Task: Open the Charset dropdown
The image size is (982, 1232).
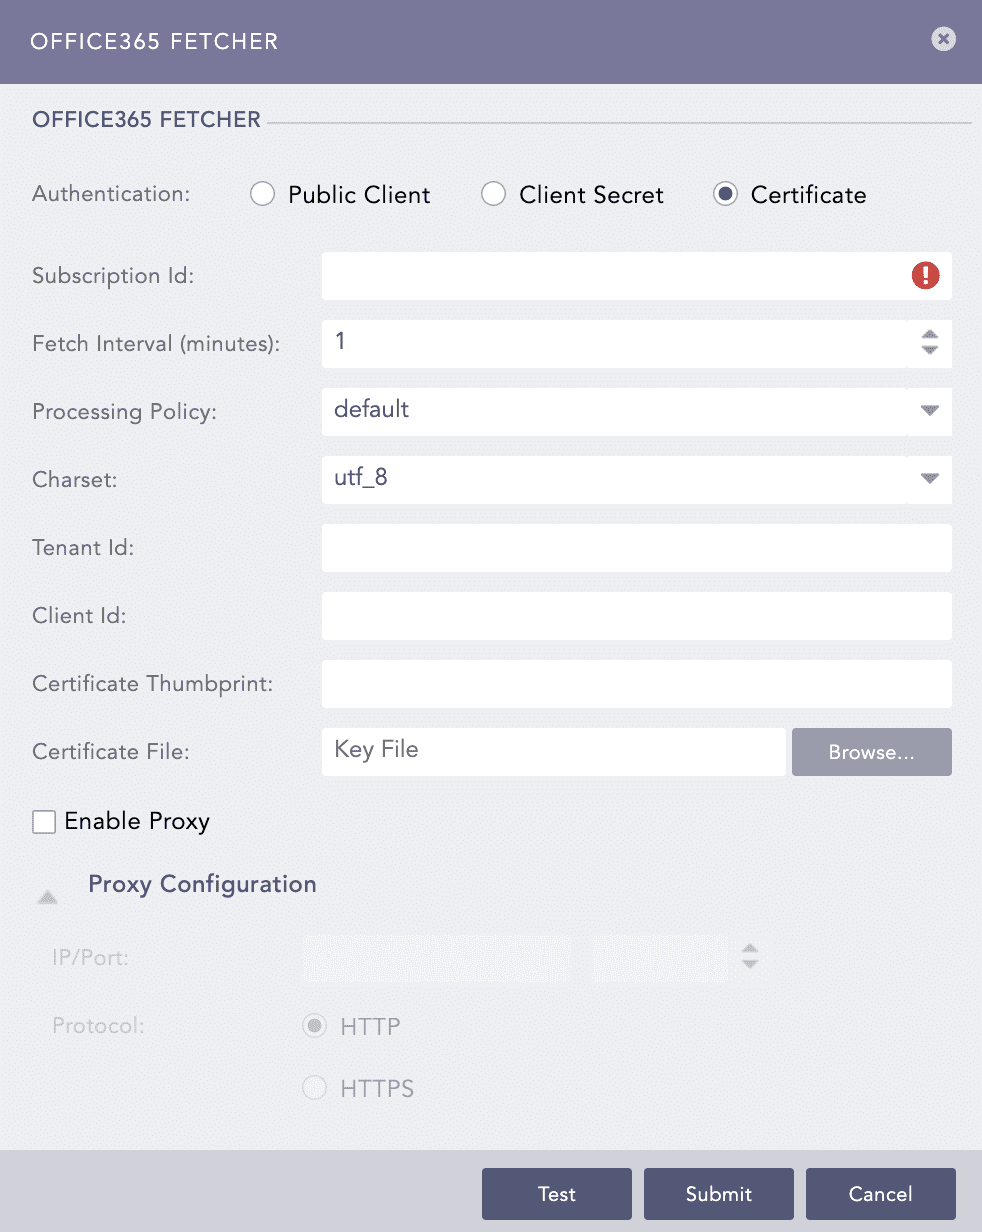Action: [x=929, y=479]
